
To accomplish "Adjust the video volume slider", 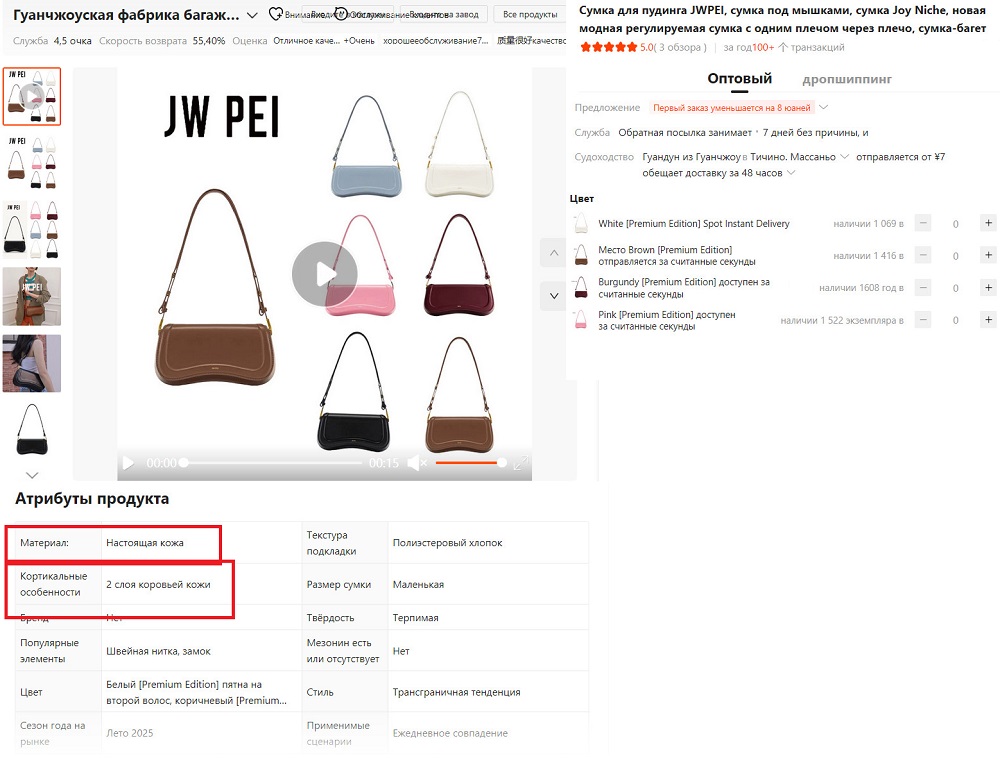I will [471, 463].
